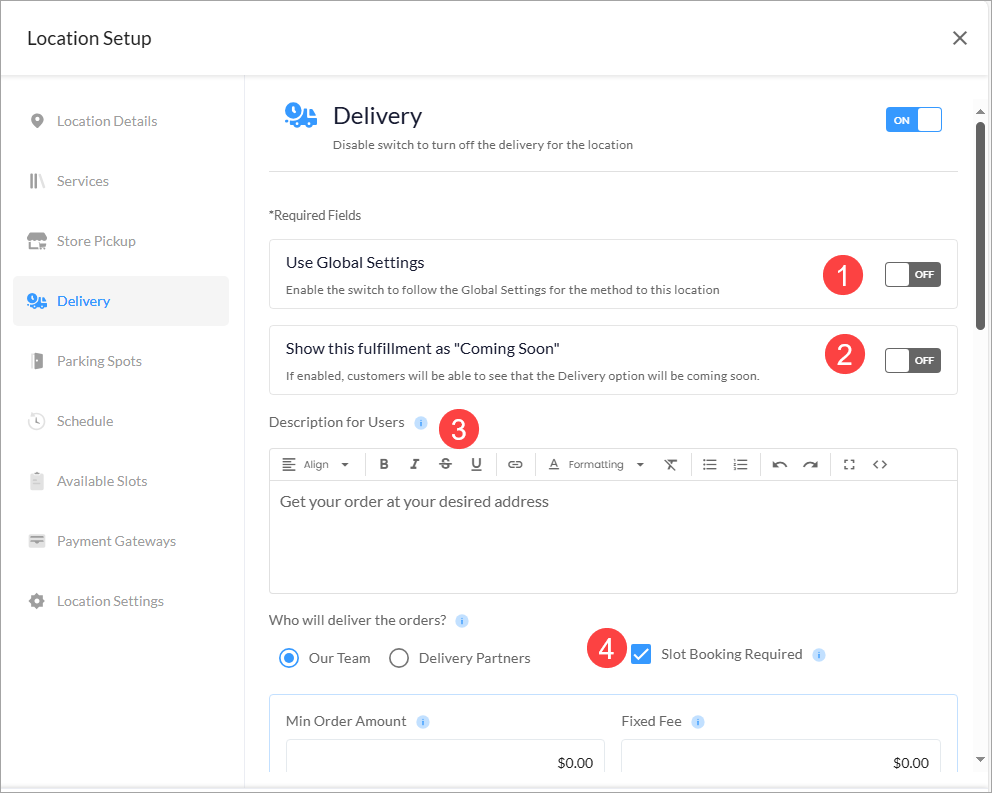
Task: Click the clock icon beside Schedule
Action: click(37, 421)
